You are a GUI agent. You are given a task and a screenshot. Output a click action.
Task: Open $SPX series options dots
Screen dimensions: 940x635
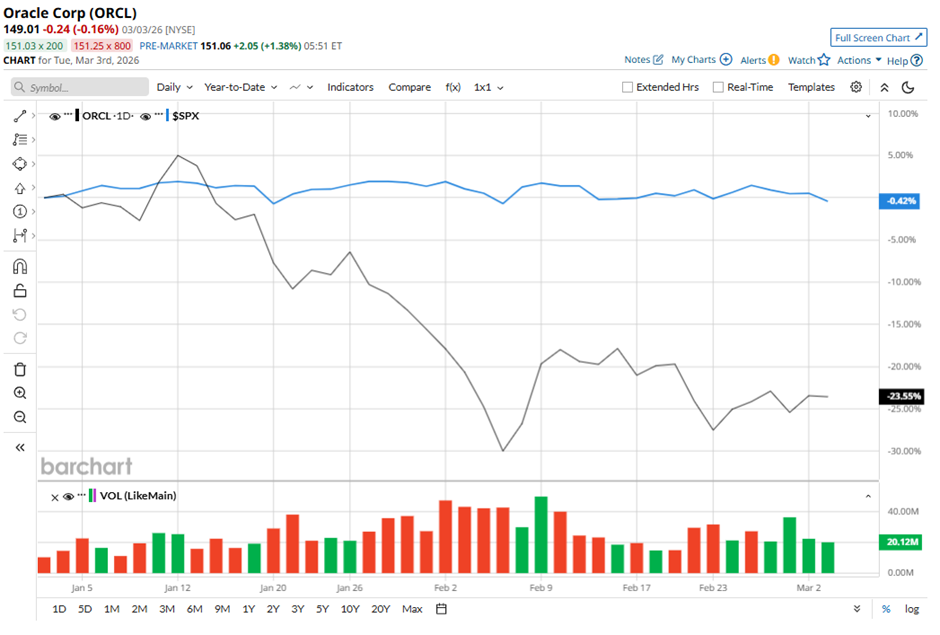159,113
